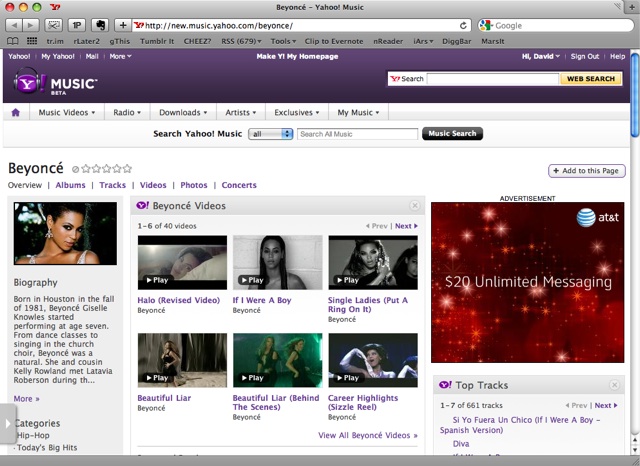Screen dimensions: 640x466
Task: Click the scissors web clip toolbar icon
Action: point(53,25)
